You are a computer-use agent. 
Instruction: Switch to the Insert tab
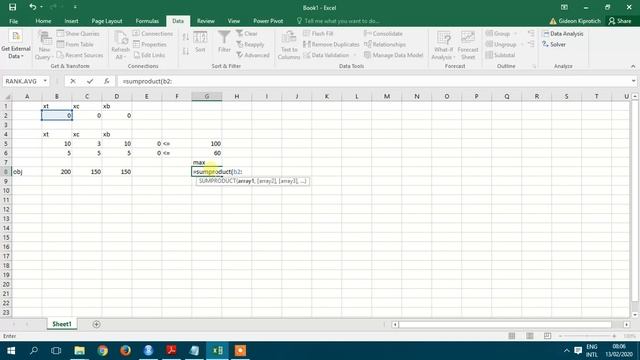71,21
